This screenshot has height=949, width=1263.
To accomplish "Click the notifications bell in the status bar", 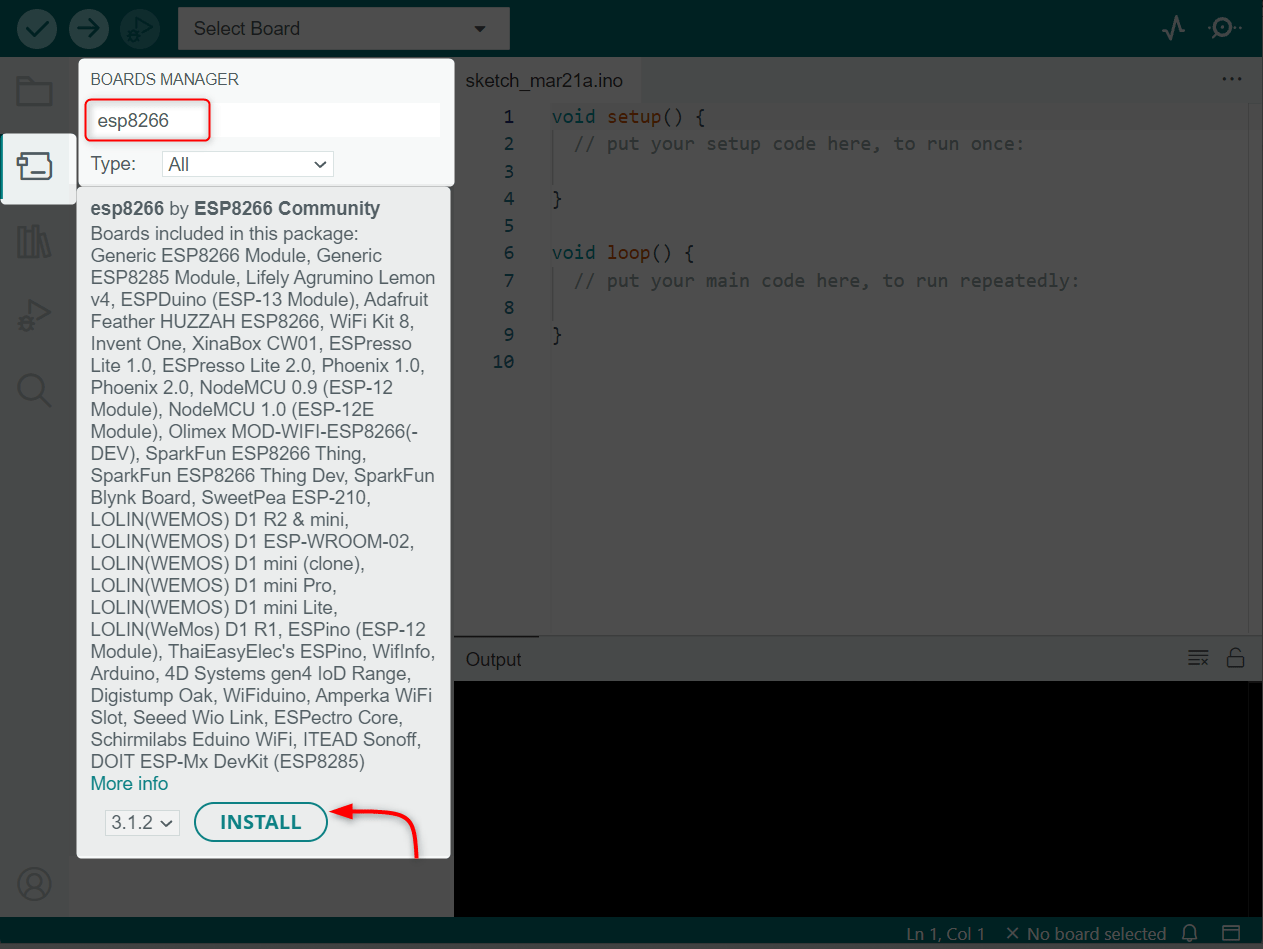I will (x=1189, y=933).
